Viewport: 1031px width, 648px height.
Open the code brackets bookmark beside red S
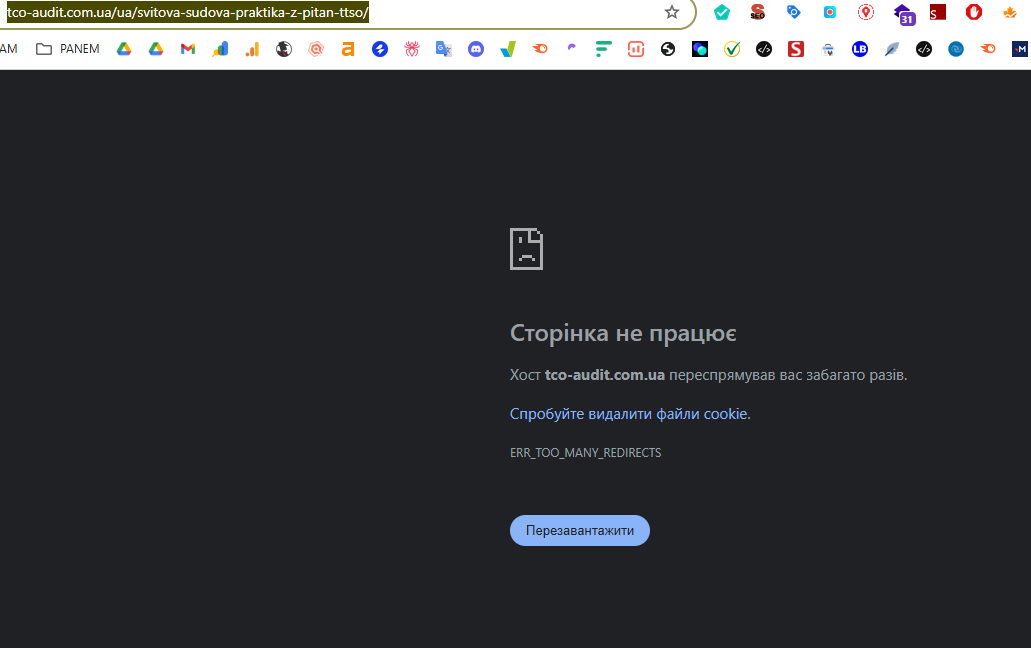[764, 49]
